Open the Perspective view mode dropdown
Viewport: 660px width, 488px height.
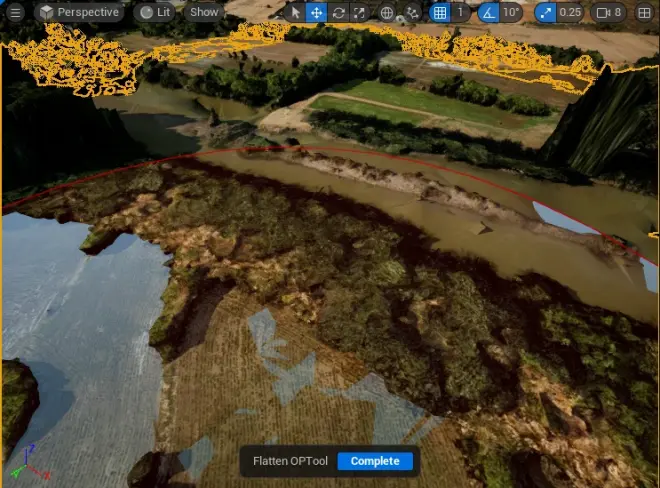point(79,13)
